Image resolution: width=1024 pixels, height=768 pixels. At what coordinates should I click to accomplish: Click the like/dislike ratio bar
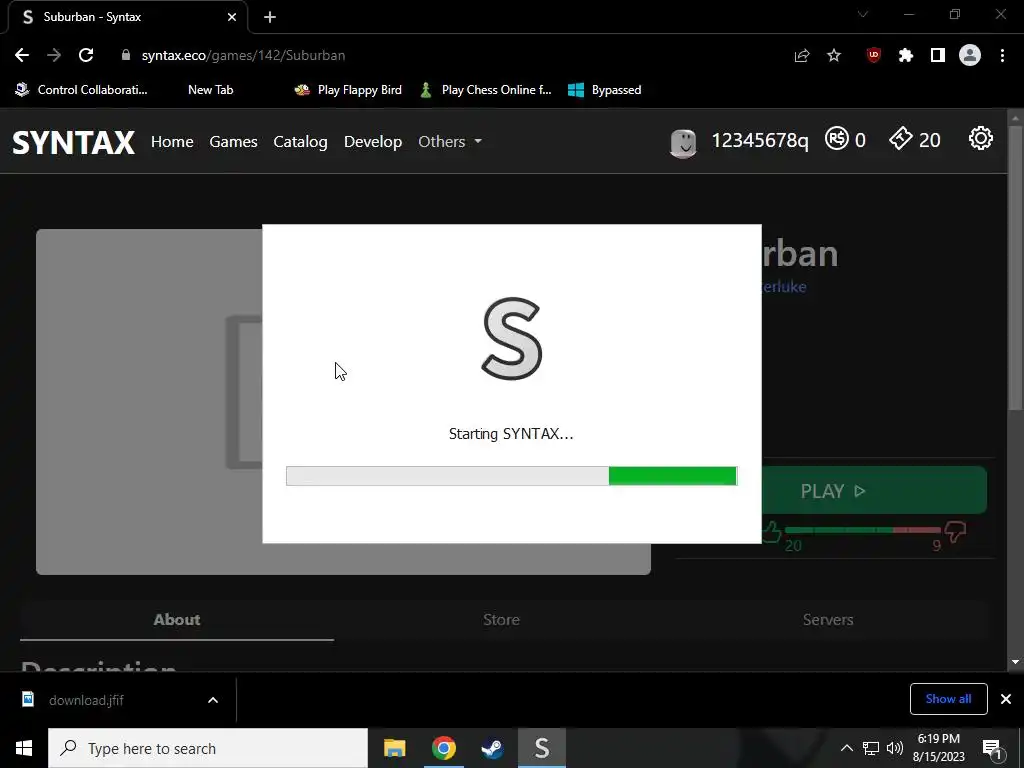click(862, 530)
